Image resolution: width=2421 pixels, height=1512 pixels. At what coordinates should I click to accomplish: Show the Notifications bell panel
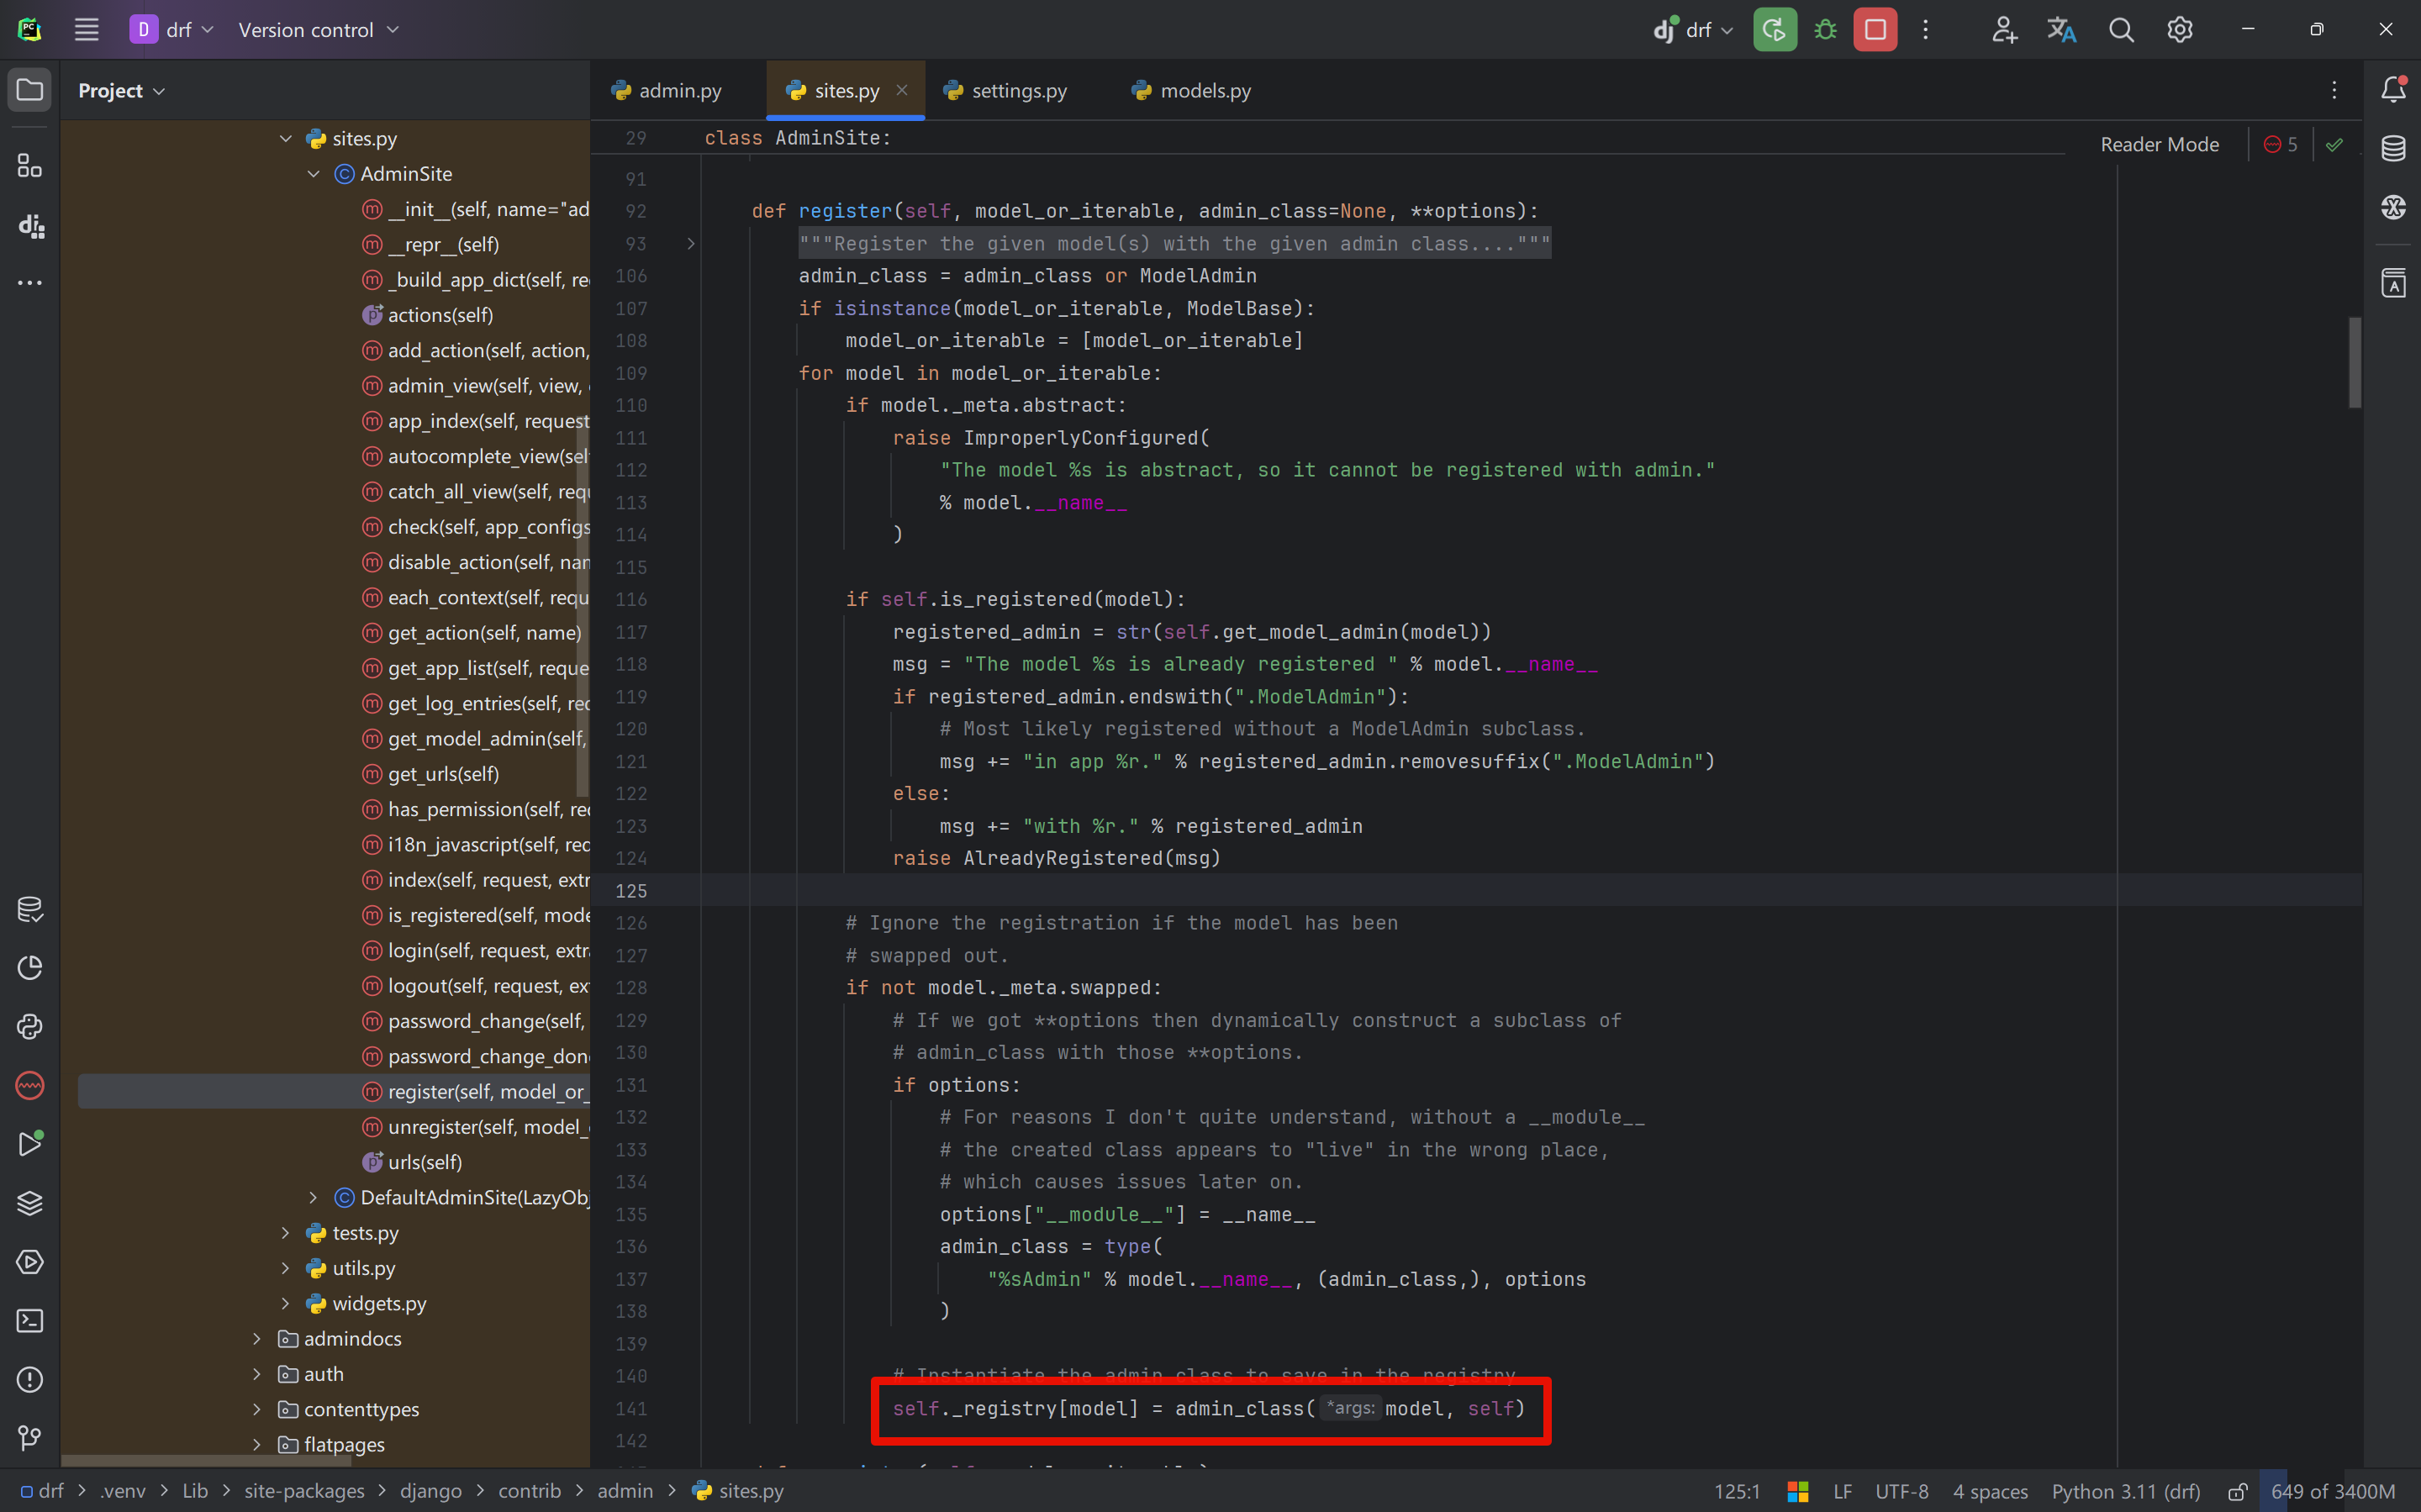pyautogui.click(x=2393, y=89)
